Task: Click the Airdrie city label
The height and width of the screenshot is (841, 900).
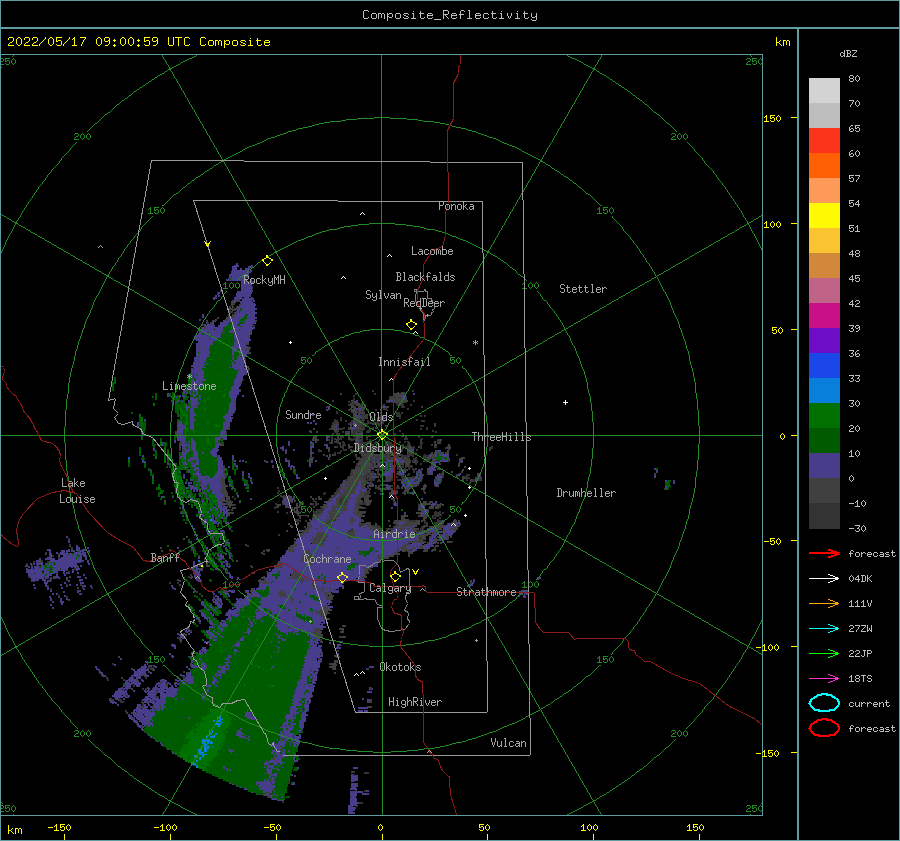Action: 394,534
